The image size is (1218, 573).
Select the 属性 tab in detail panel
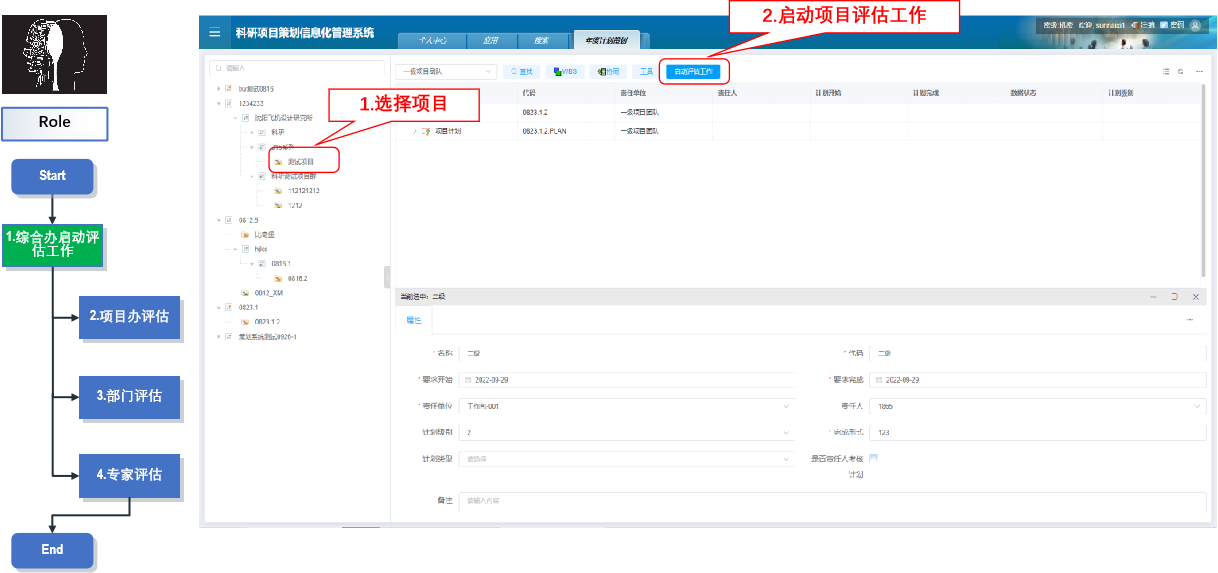tap(413, 320)
